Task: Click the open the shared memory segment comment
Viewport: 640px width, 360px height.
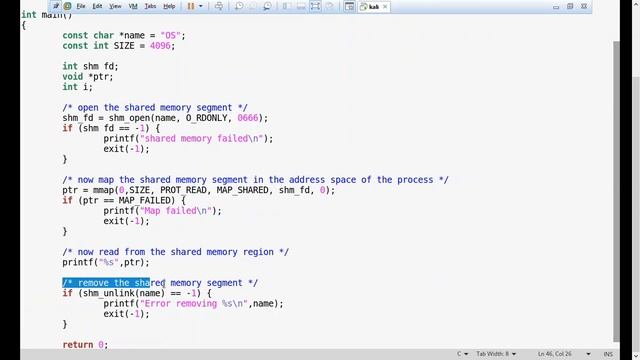Action: tap(155, 107)
